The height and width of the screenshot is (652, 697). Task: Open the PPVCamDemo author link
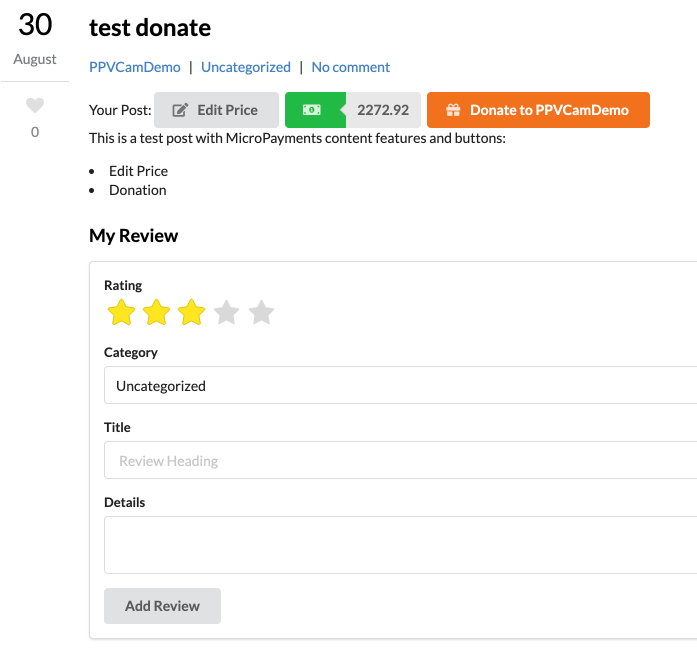135,67
